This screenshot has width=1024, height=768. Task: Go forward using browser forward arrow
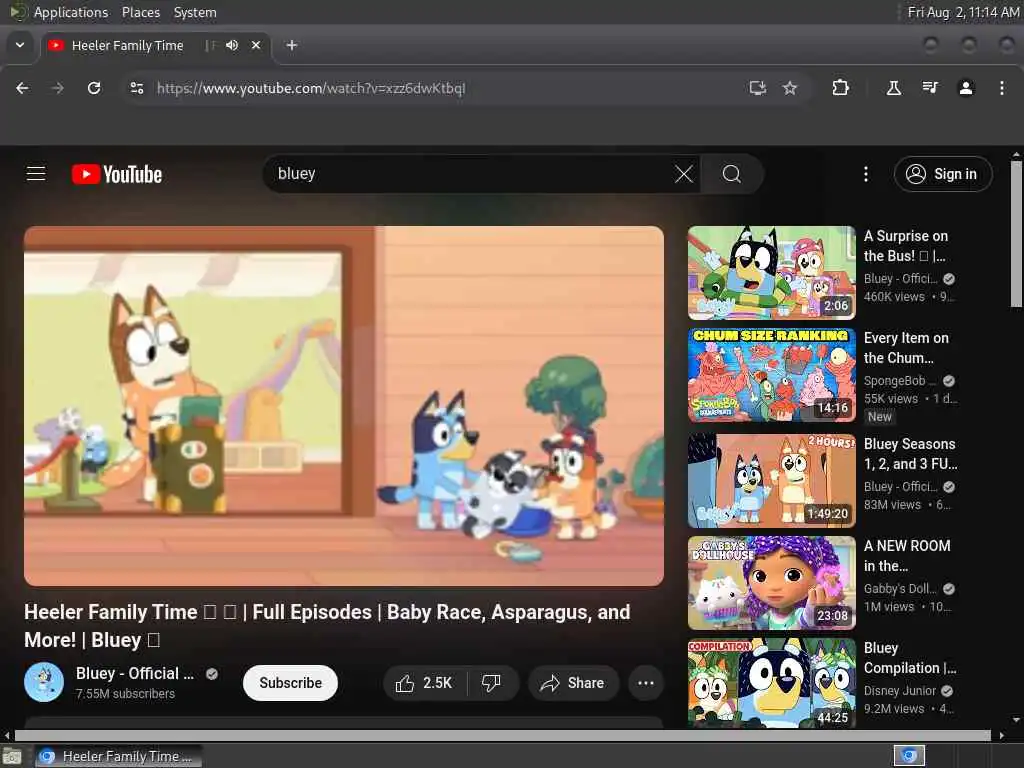57,88
